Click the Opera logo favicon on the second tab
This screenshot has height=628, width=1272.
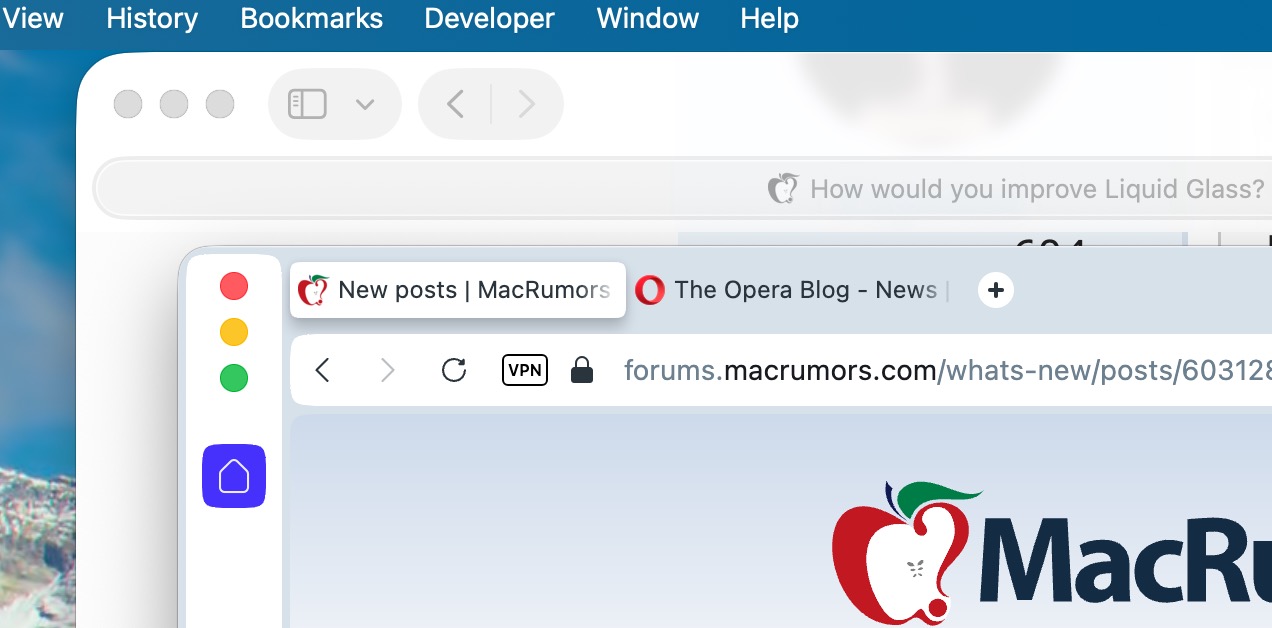point(650,290)
